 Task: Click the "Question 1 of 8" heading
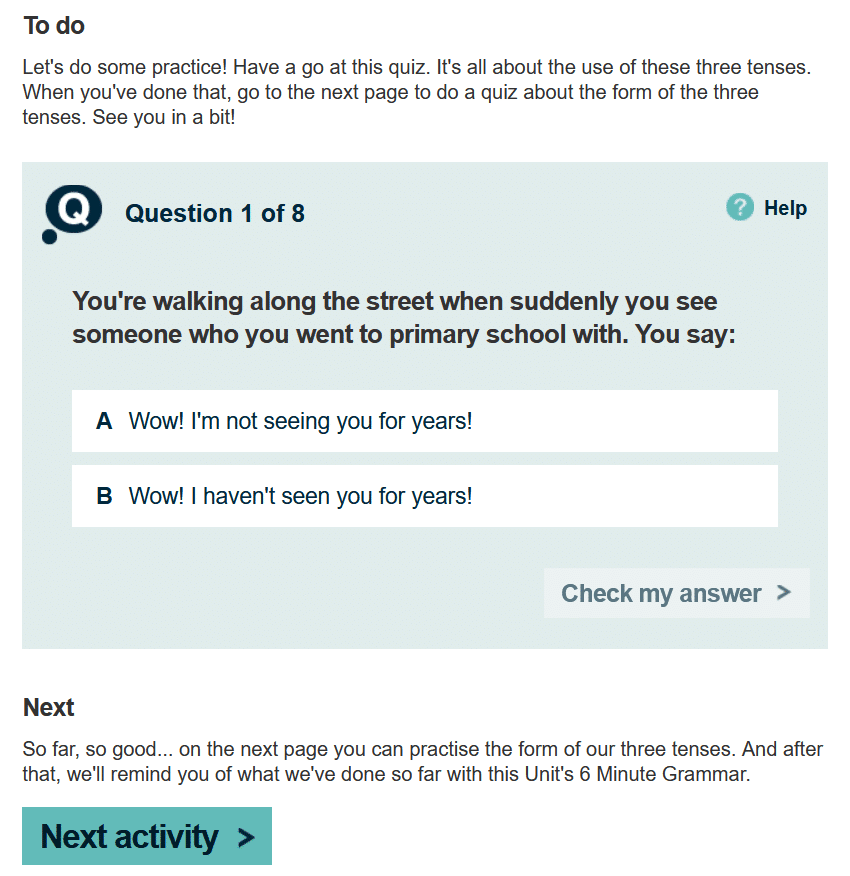click(x=215, y=213)
